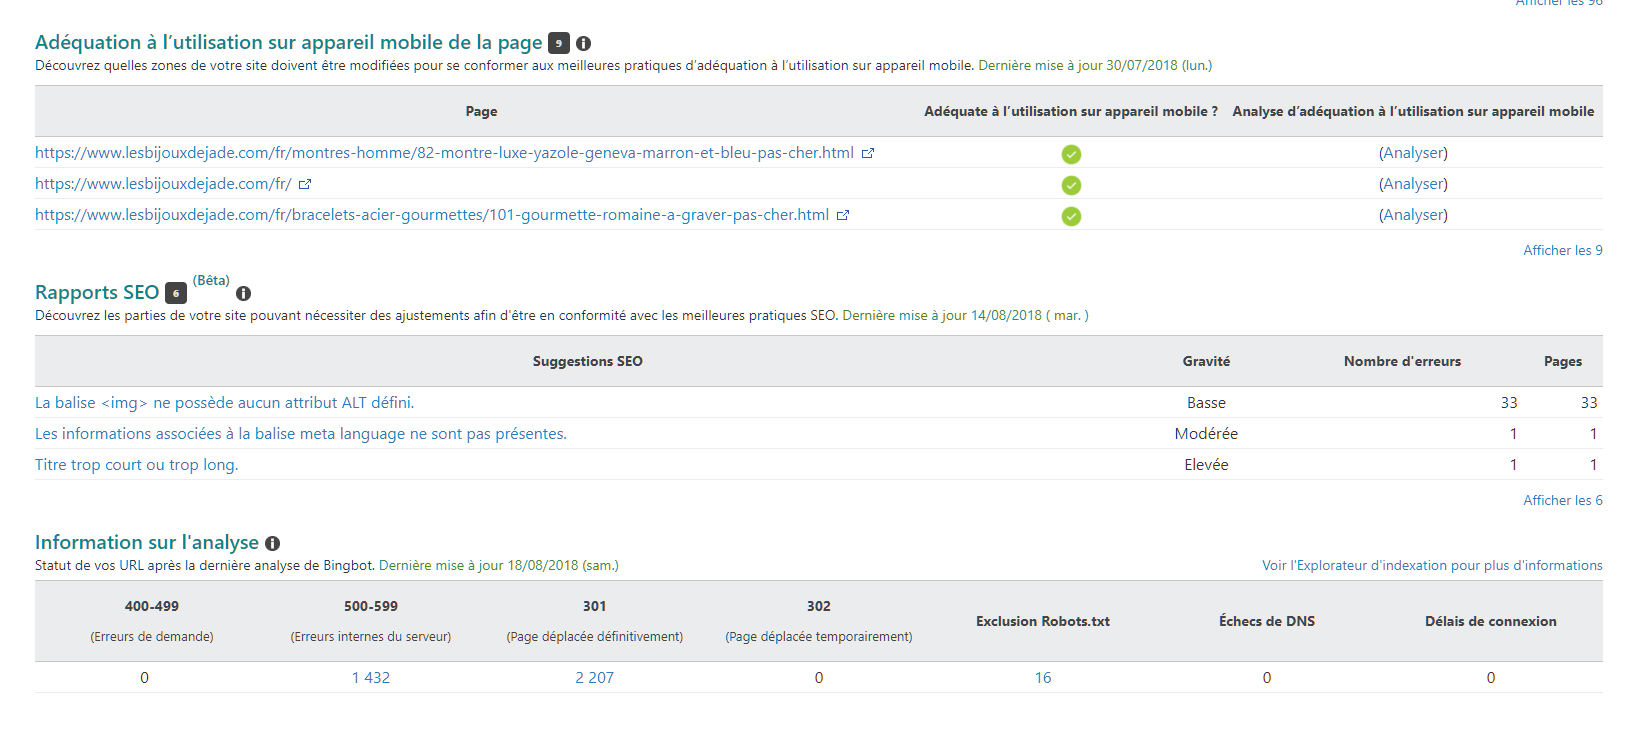Click the (Bêta) label
This screenshot has height=746, width=1626.
[211, 280]
